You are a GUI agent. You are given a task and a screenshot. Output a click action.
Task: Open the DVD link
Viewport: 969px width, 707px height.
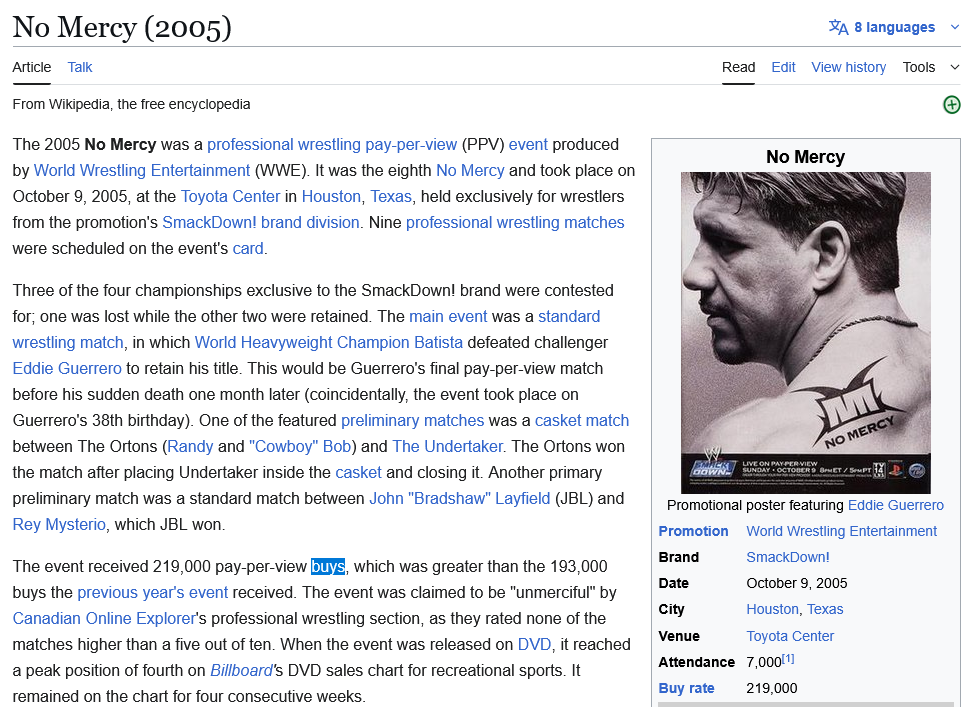point(534,644)
